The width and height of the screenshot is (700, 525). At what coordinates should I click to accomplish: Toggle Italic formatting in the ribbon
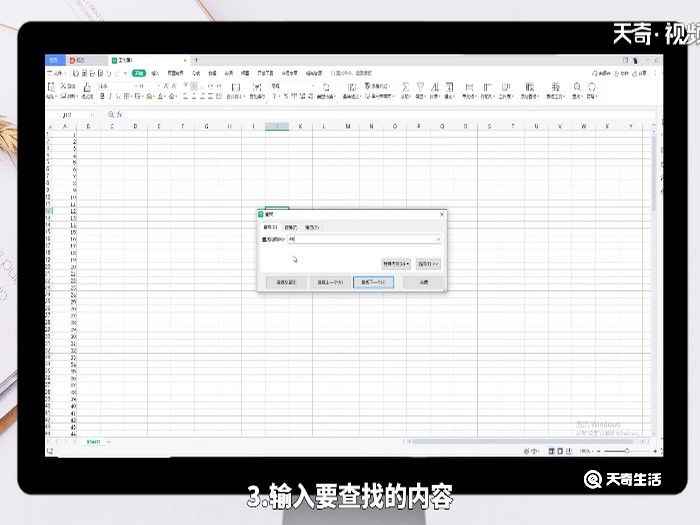point(110,96)
